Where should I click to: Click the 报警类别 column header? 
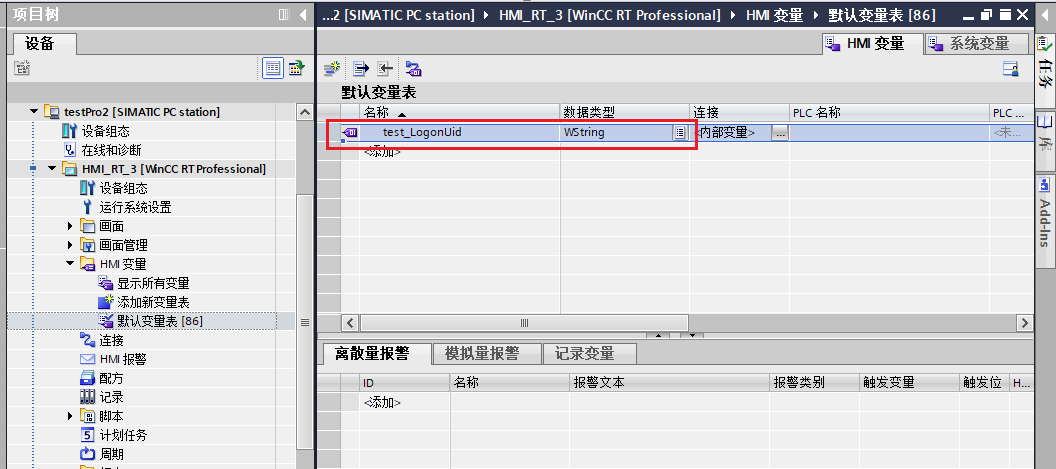814,383
